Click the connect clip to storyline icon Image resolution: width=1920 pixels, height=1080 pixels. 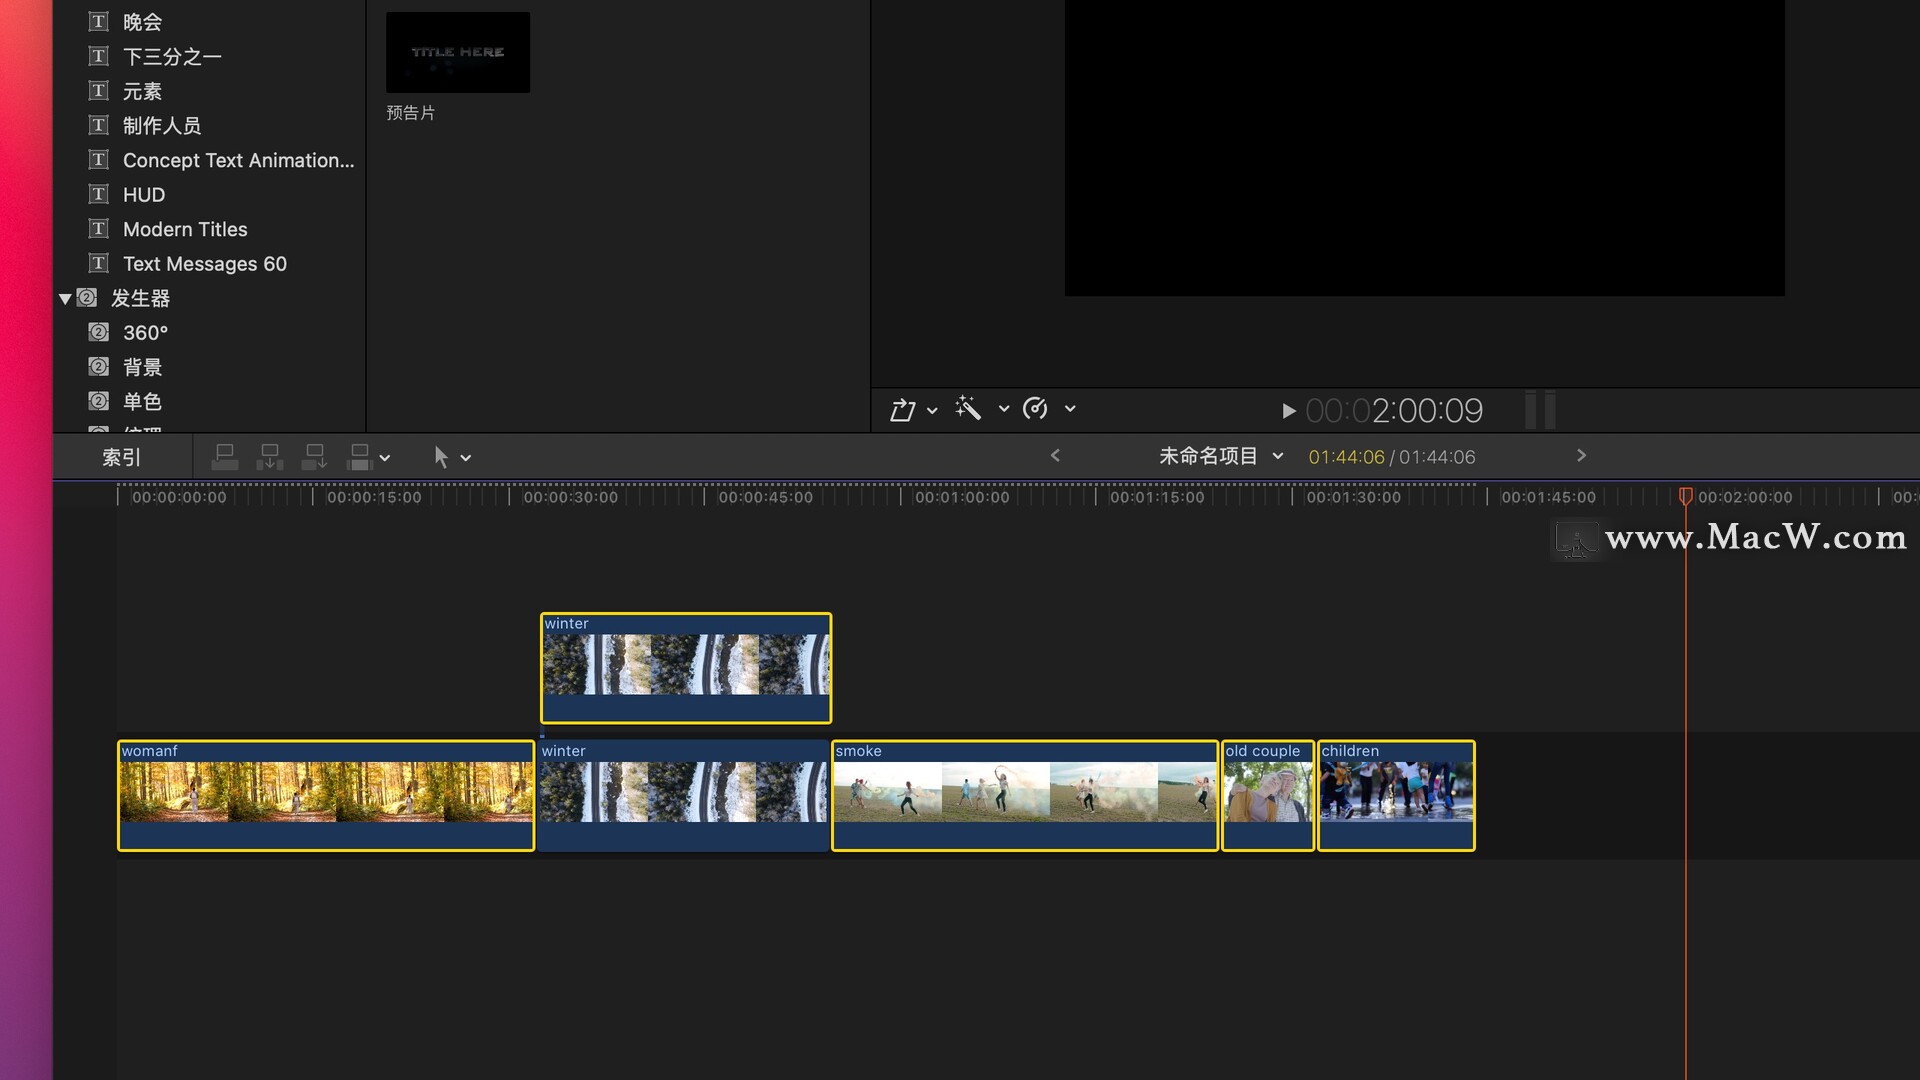225,457
